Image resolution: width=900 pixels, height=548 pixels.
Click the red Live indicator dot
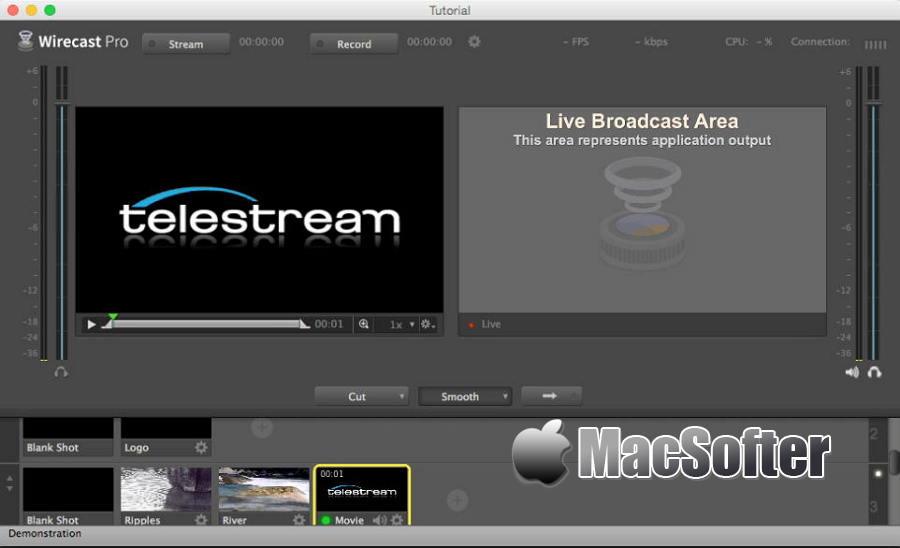471,325
